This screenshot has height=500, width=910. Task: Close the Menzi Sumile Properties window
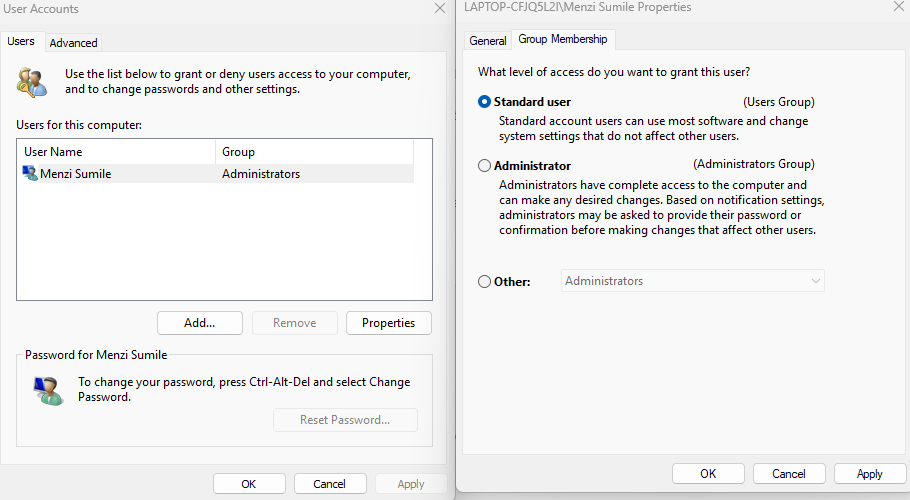pos(899,7)
